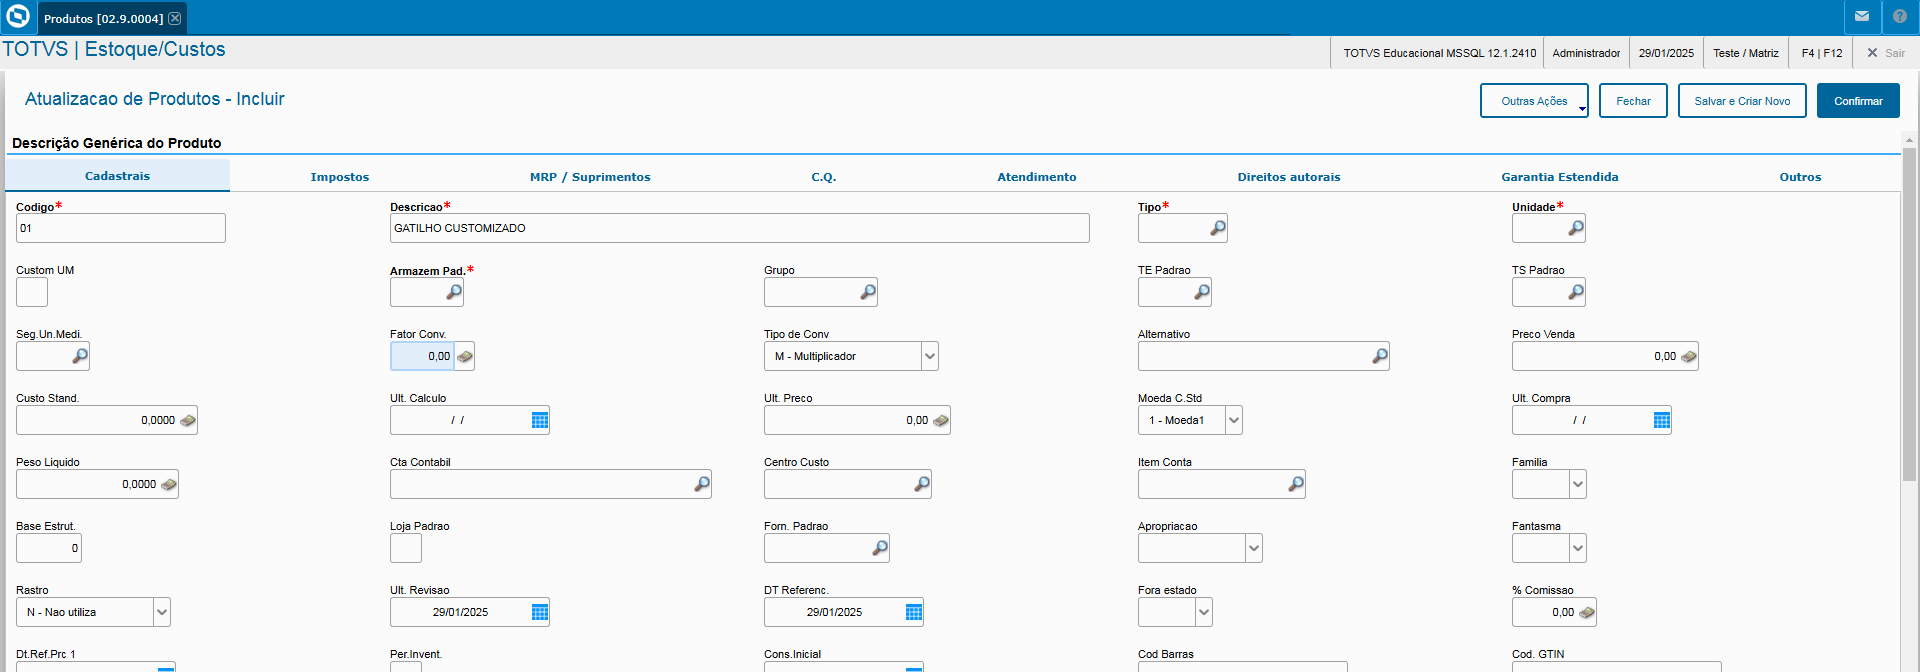
Task: Open the Ult. Preco calculator icon
Action: coord(941,420)
